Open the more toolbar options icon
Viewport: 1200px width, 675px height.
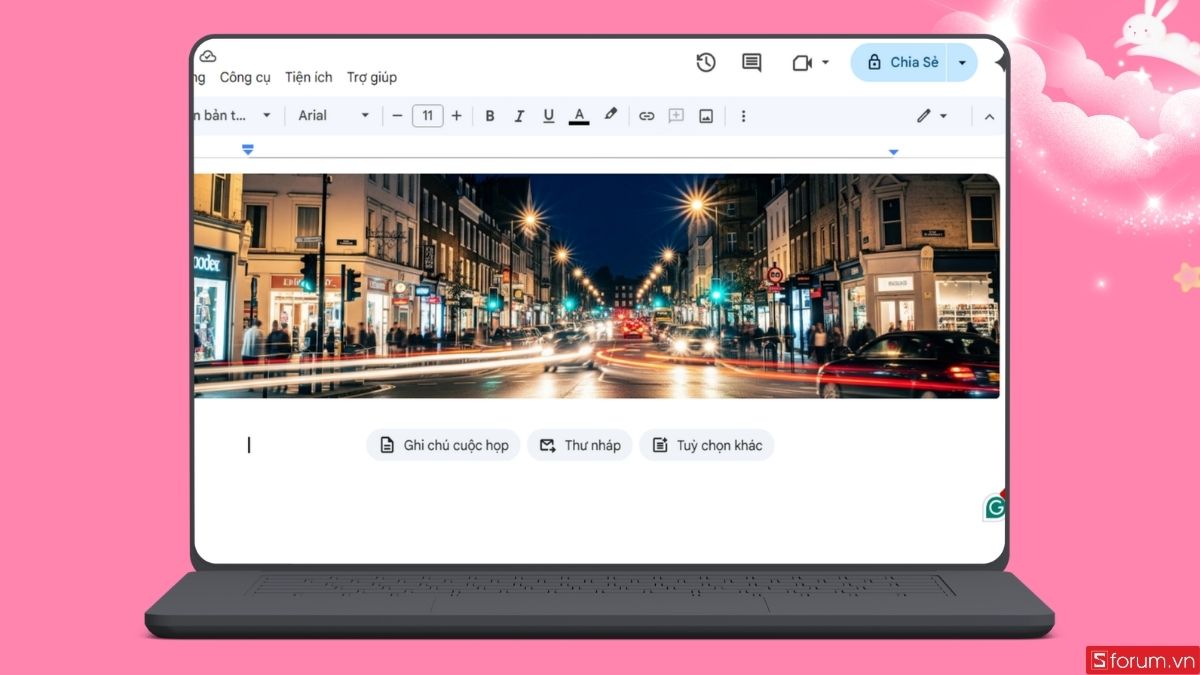pos(743,115)
